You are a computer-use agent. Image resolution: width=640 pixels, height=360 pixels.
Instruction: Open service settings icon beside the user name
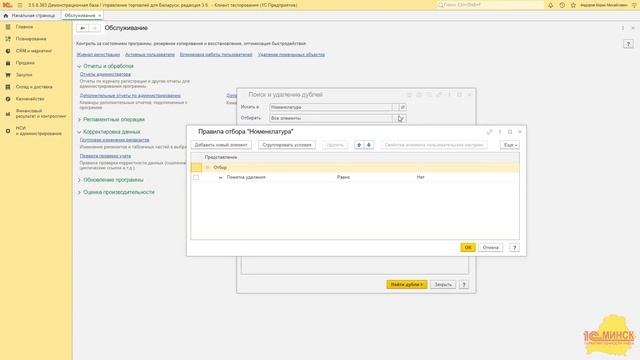tap(635, 5)
